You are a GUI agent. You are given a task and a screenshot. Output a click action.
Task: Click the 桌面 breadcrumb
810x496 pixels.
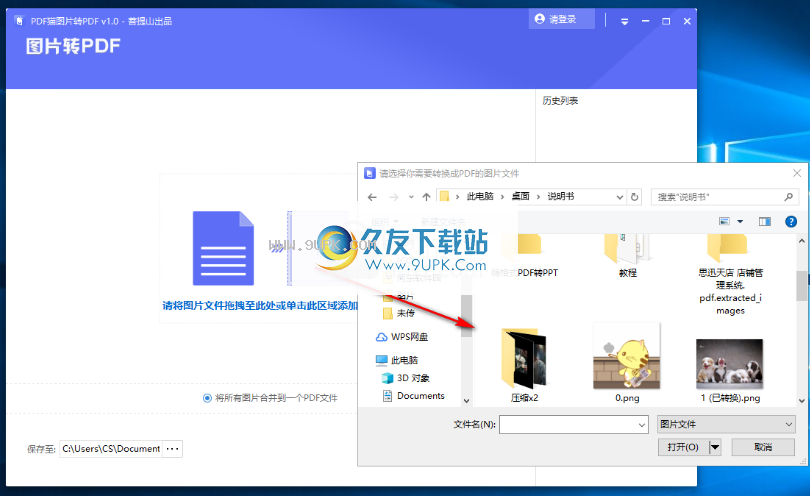520,196
